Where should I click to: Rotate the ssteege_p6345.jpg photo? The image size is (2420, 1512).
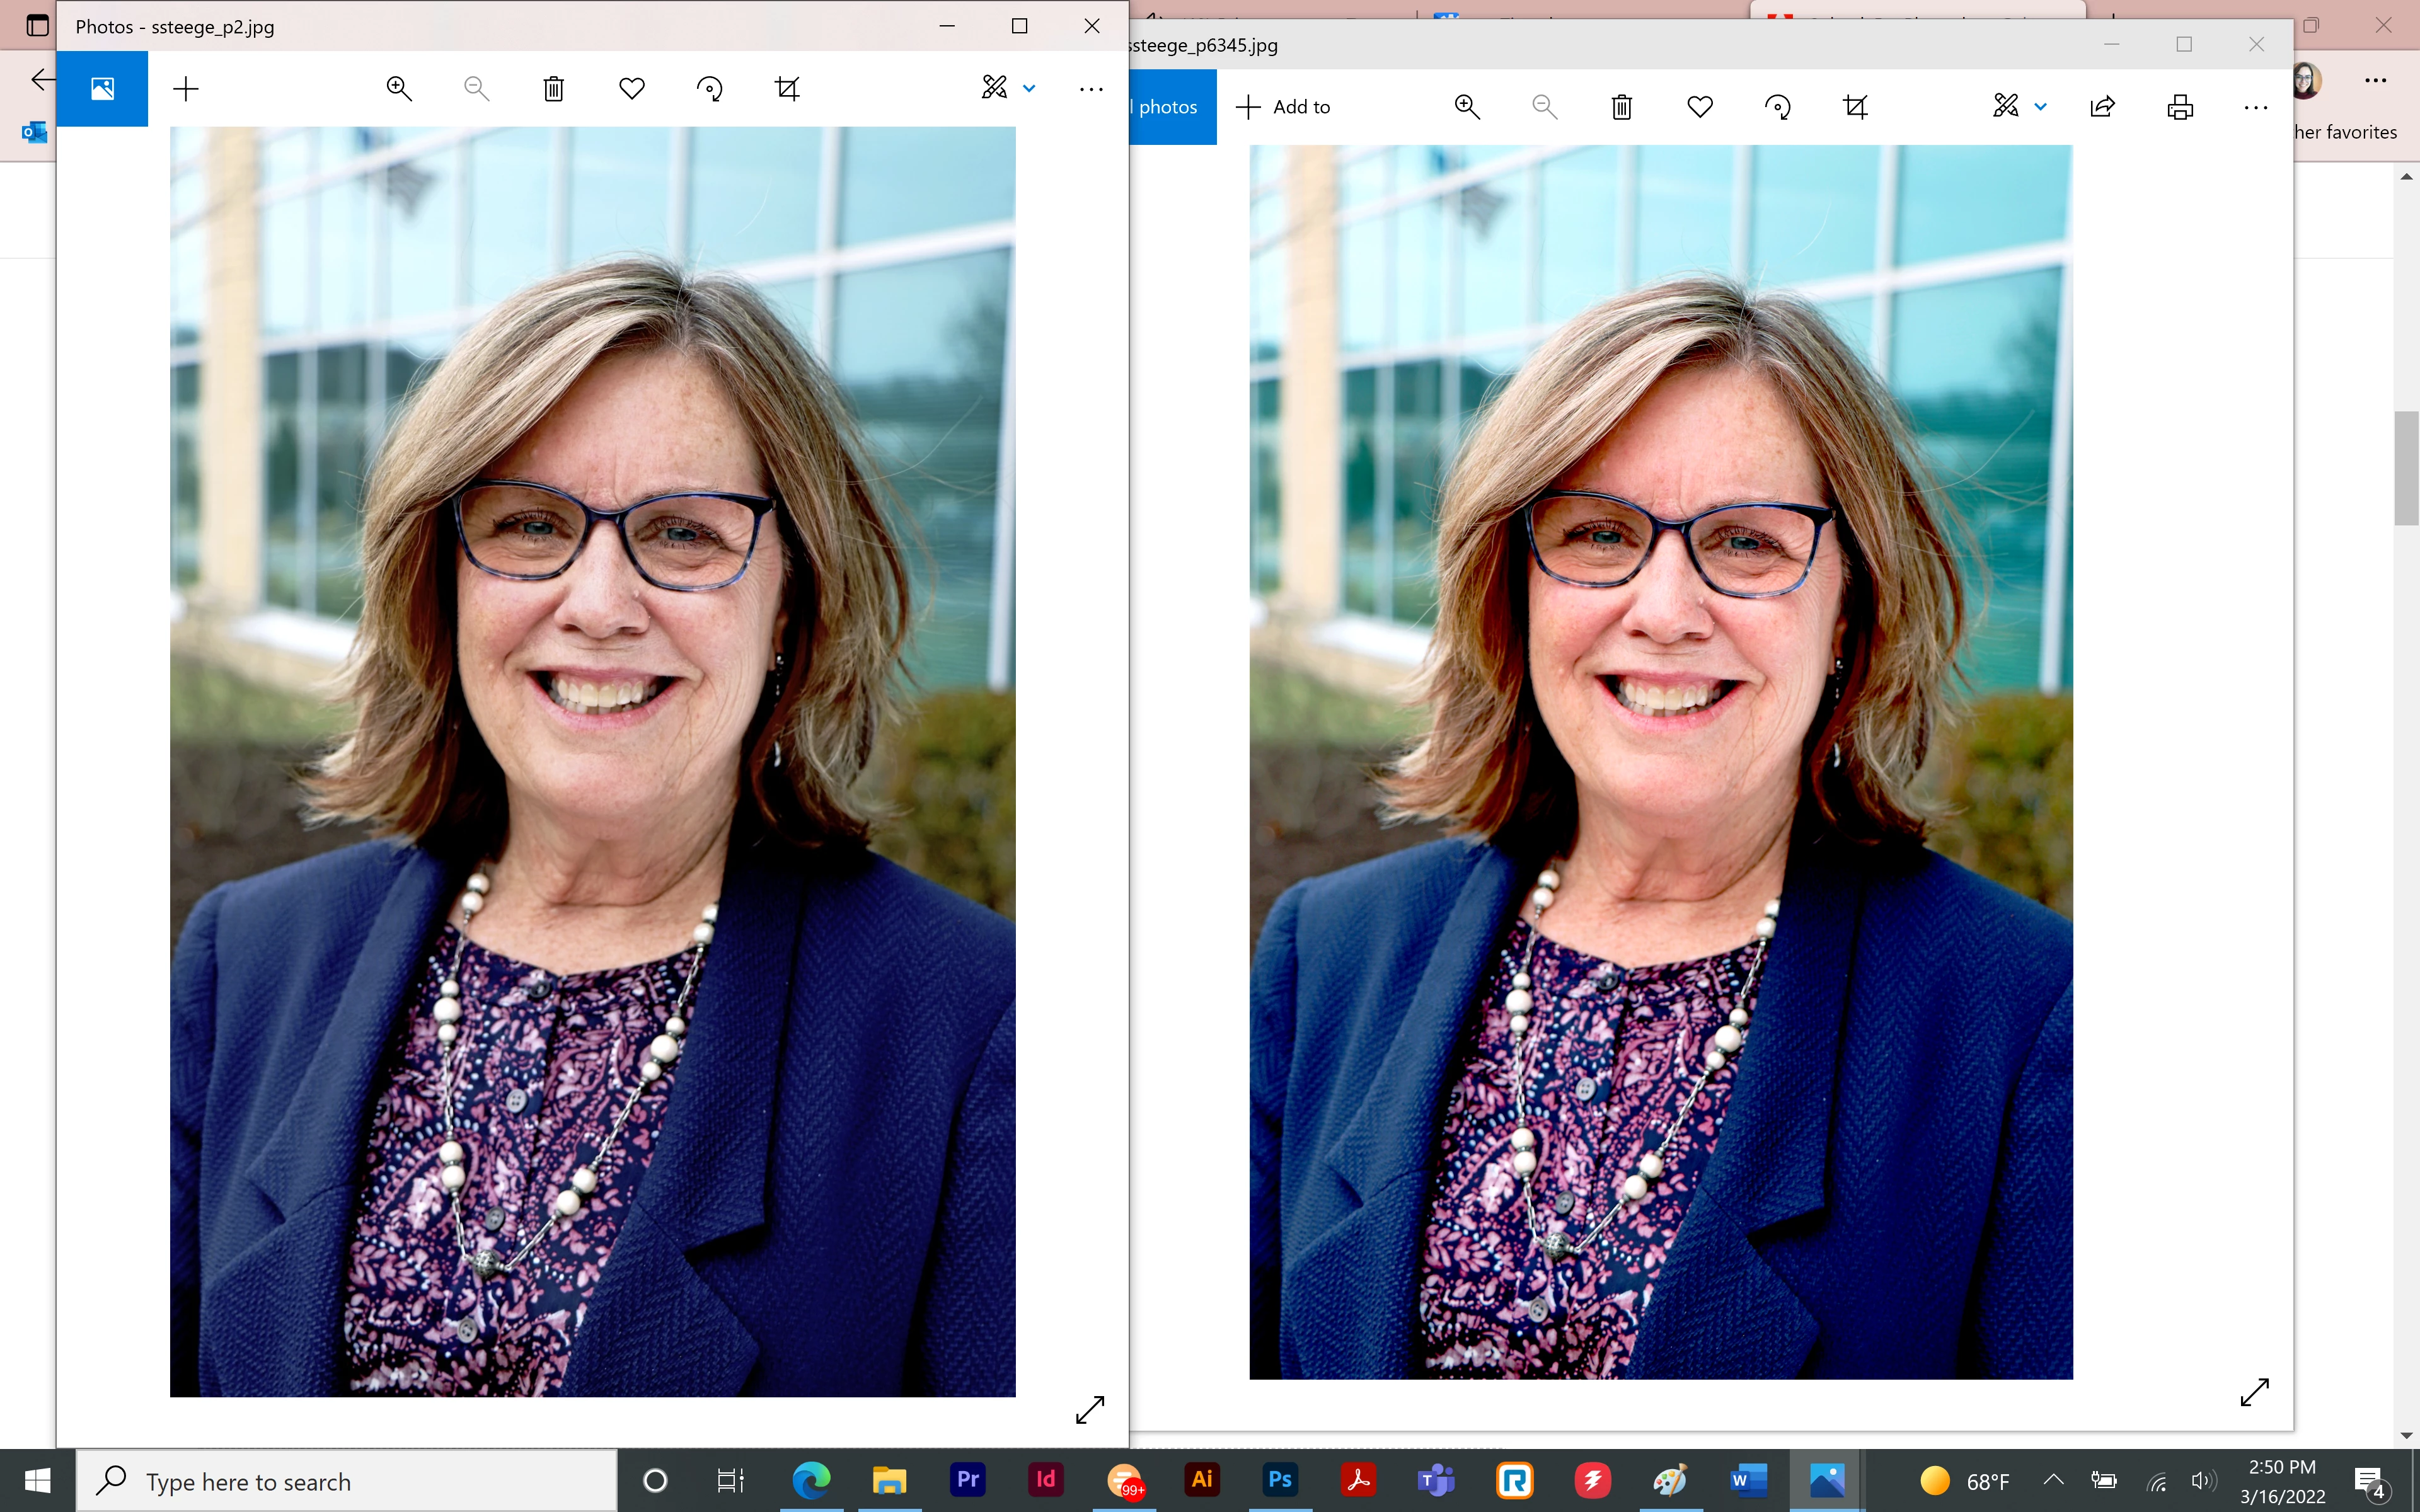click(x=1777, y=107)
